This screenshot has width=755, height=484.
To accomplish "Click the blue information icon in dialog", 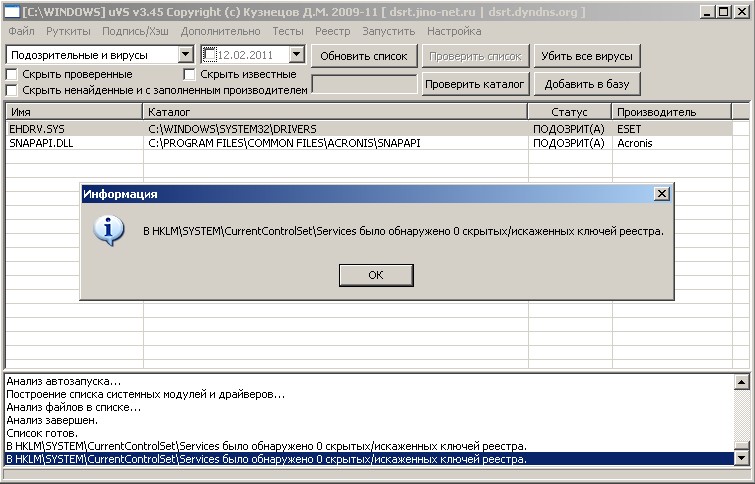I will pos(109,231).
